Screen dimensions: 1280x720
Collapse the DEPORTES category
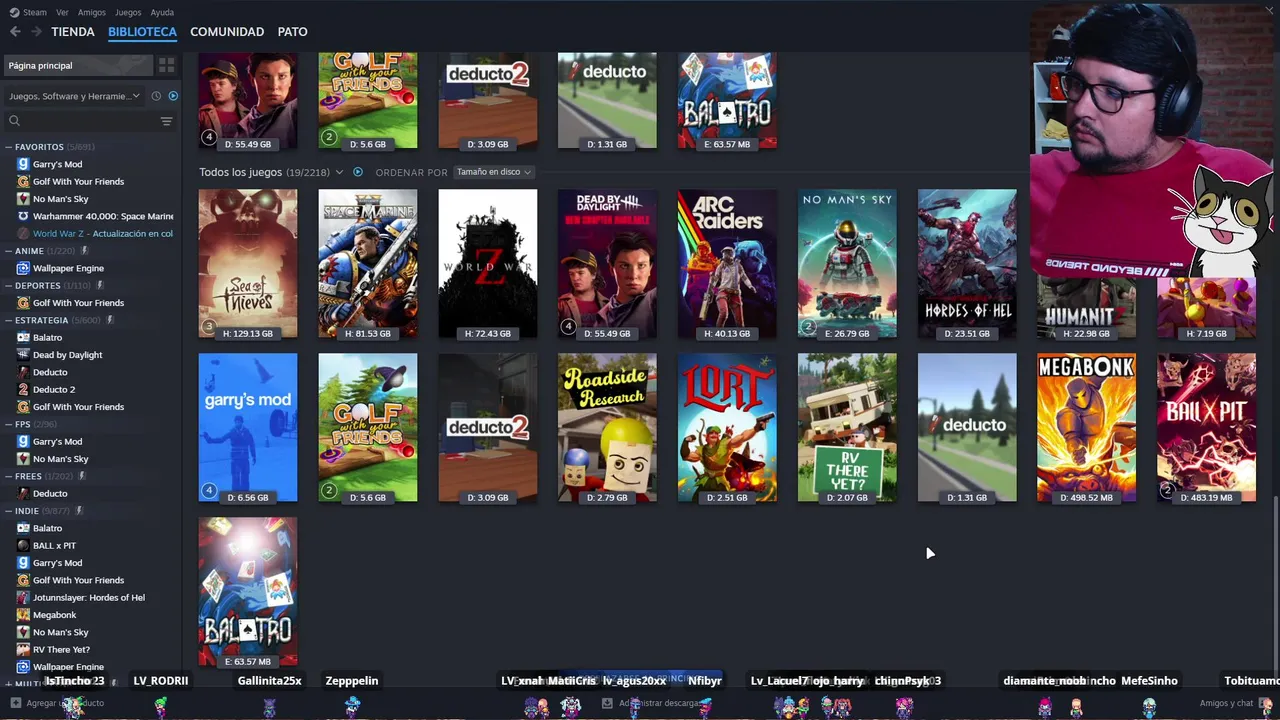[x=9, y=286]
